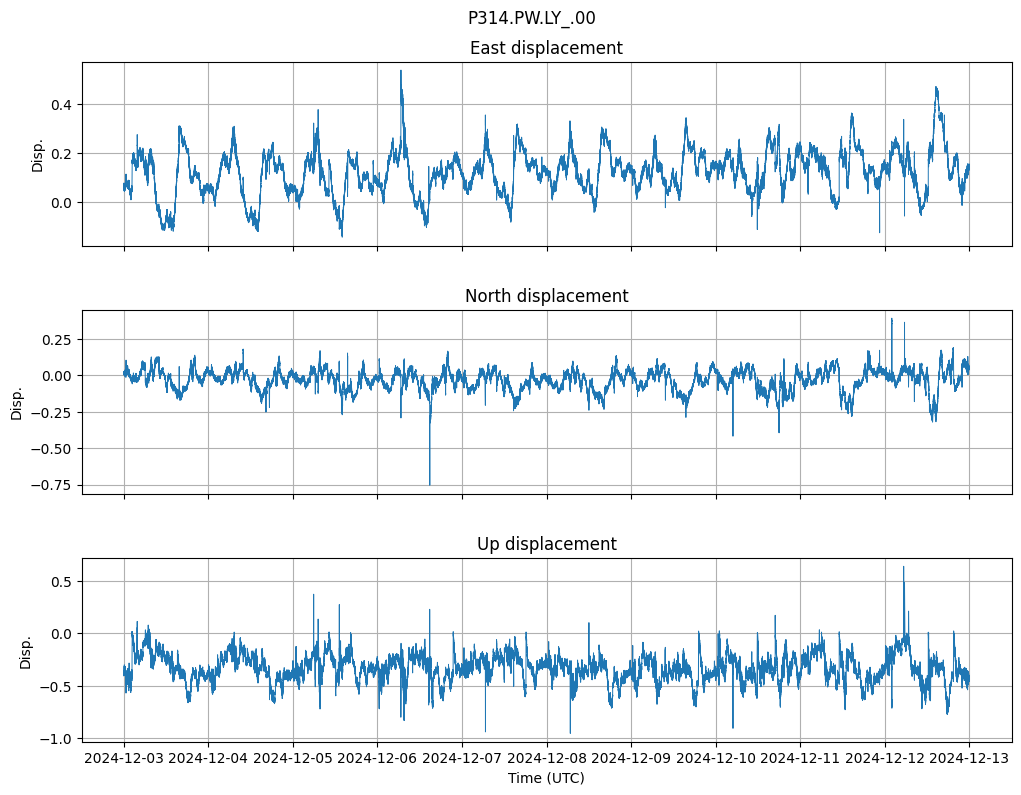
Task: Select the 2024-12-06 date tick label
Action: tap(377, 758)
